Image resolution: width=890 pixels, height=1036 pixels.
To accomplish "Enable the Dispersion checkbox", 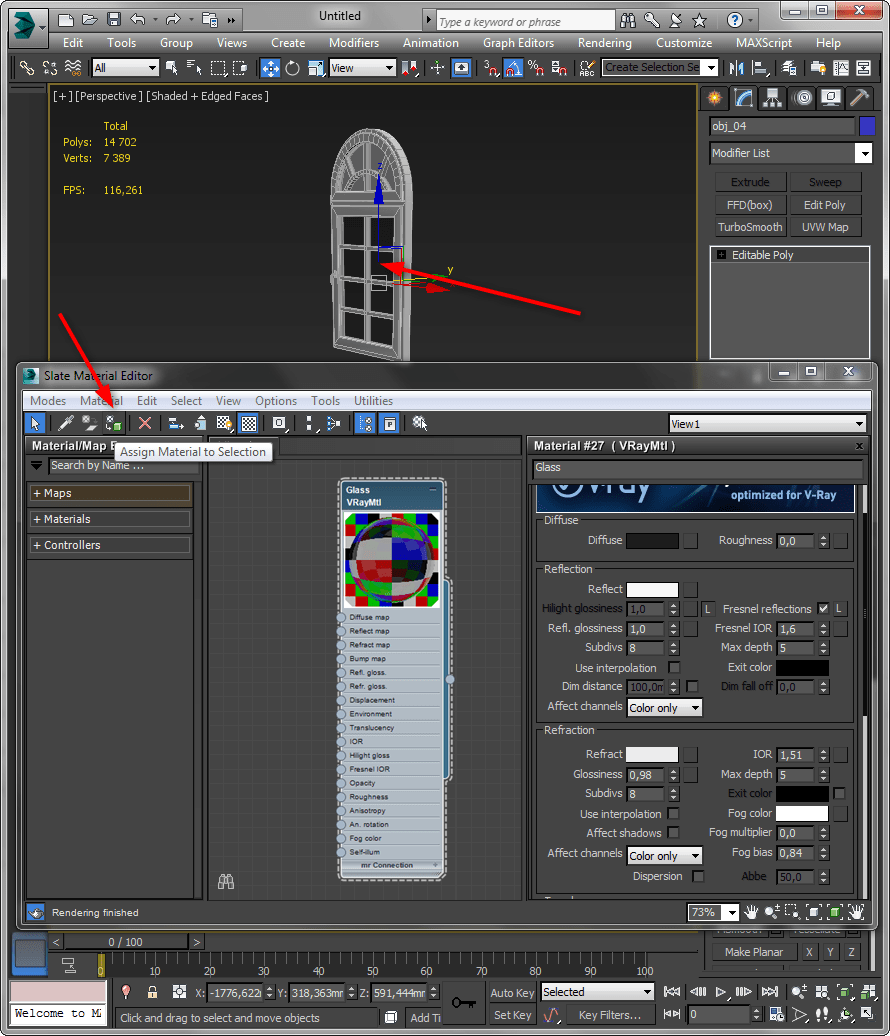I will (698, 876).
